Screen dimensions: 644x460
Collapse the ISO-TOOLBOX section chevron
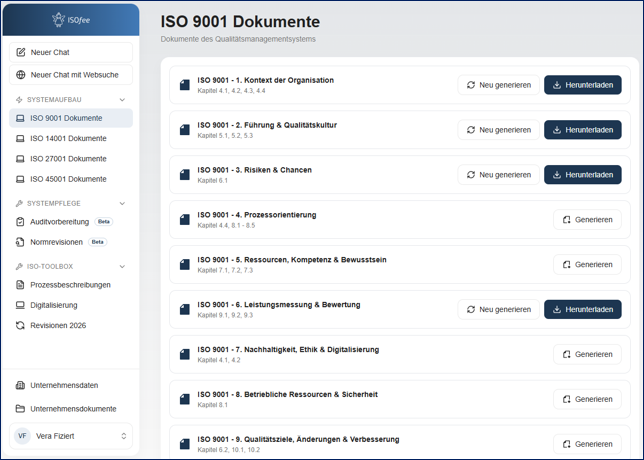pyautogui.click(x=122, y=266)
